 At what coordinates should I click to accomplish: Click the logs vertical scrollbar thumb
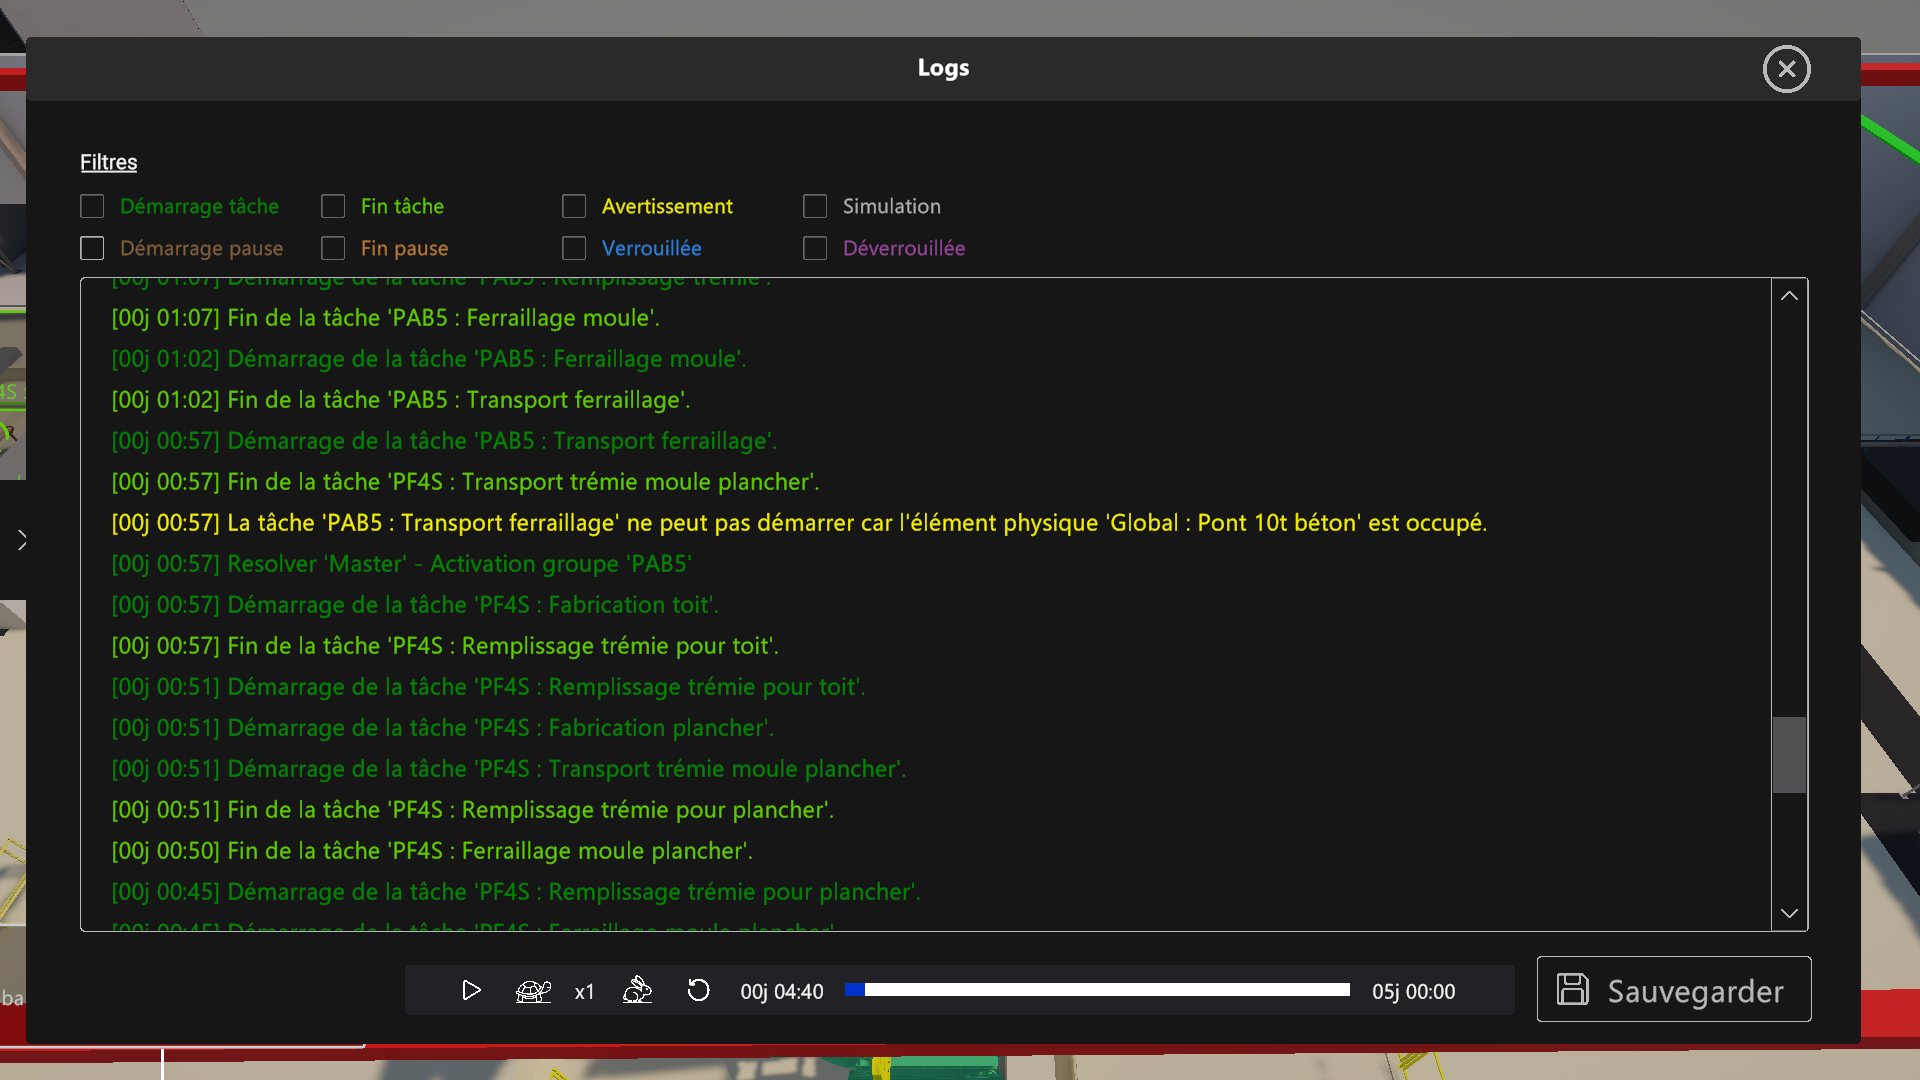pos(1789,755)
